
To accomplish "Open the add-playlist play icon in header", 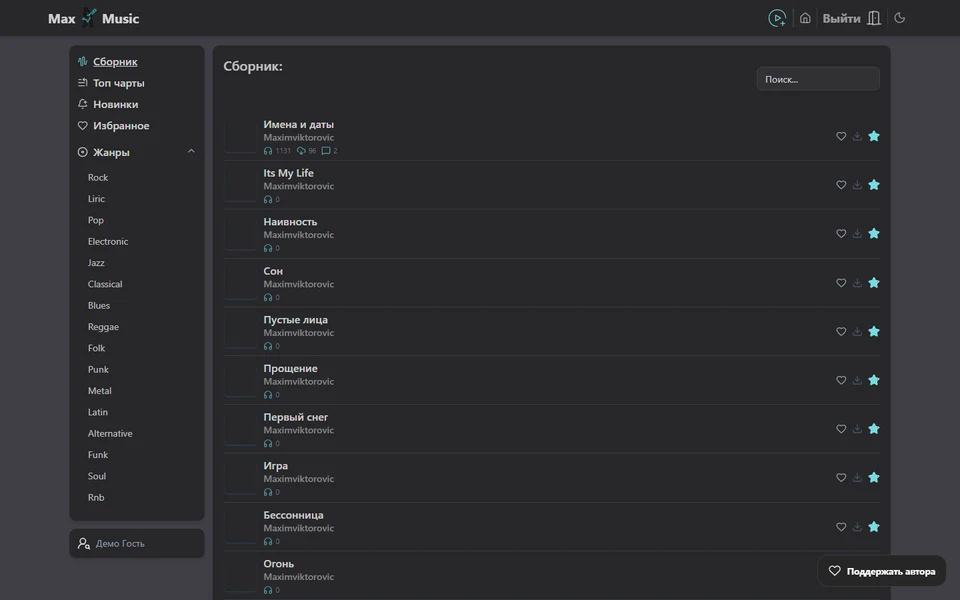I will pos(777,18).
